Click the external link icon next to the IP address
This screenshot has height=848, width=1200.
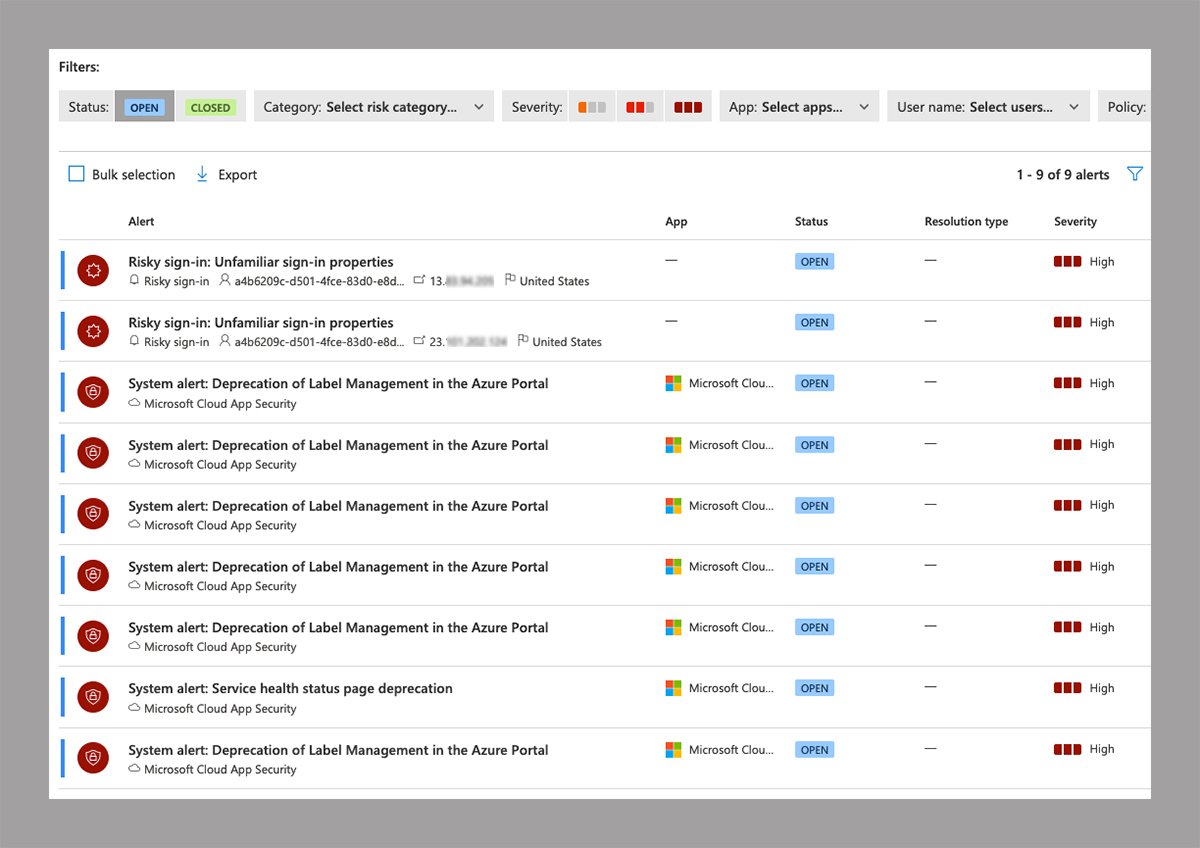point(419,281)
